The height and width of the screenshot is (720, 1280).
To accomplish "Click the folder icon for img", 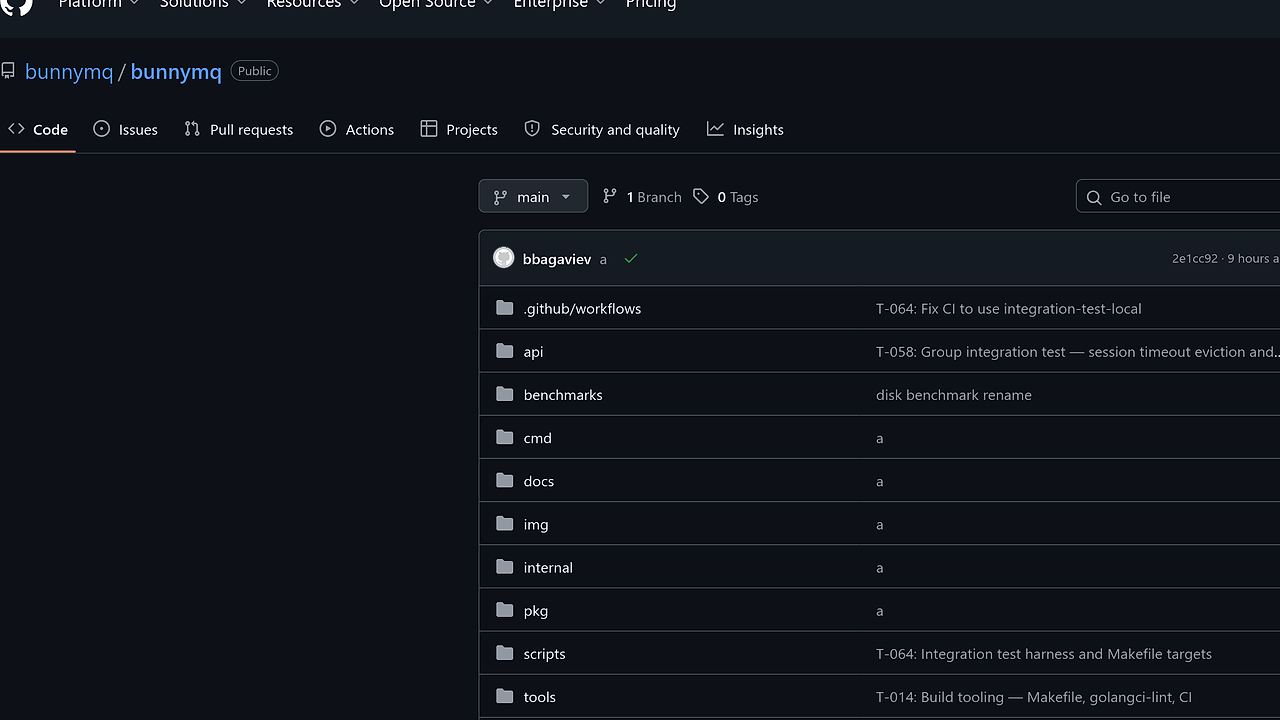I will (x=505, y=523).
